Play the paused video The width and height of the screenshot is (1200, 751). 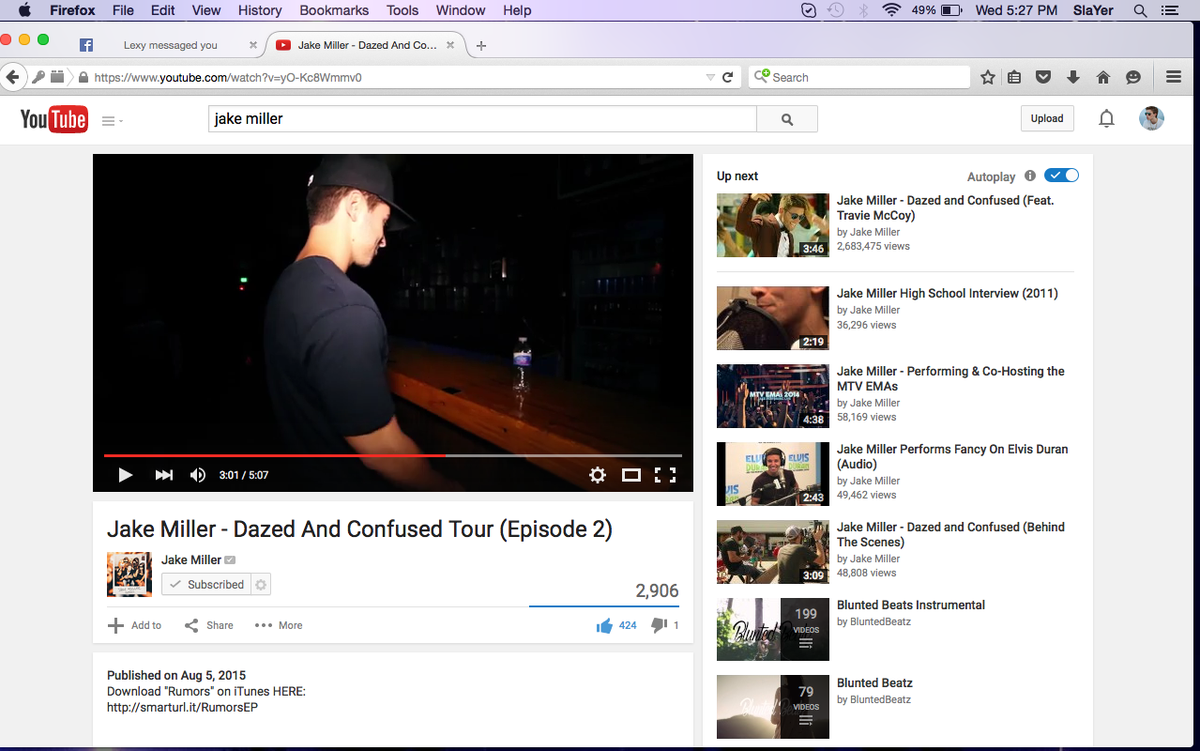[x=125, y=475]
